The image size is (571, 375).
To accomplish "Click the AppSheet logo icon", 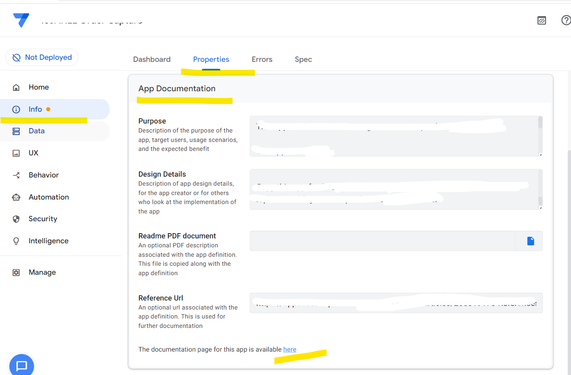I will pyautogui.click(x=21, y=20).
